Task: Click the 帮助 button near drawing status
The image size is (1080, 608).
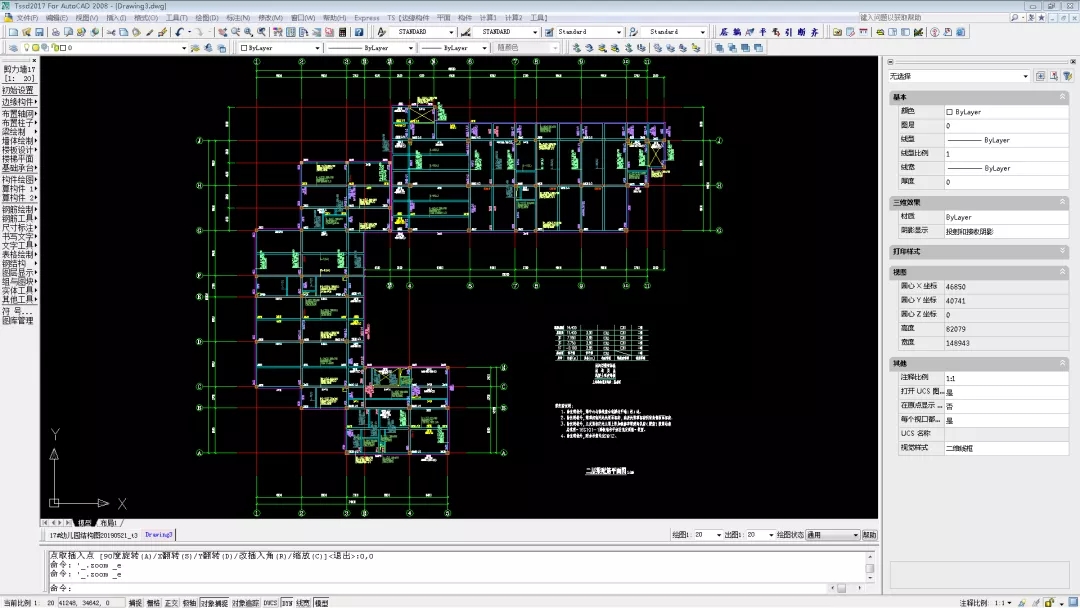Action: coord(869,535)
